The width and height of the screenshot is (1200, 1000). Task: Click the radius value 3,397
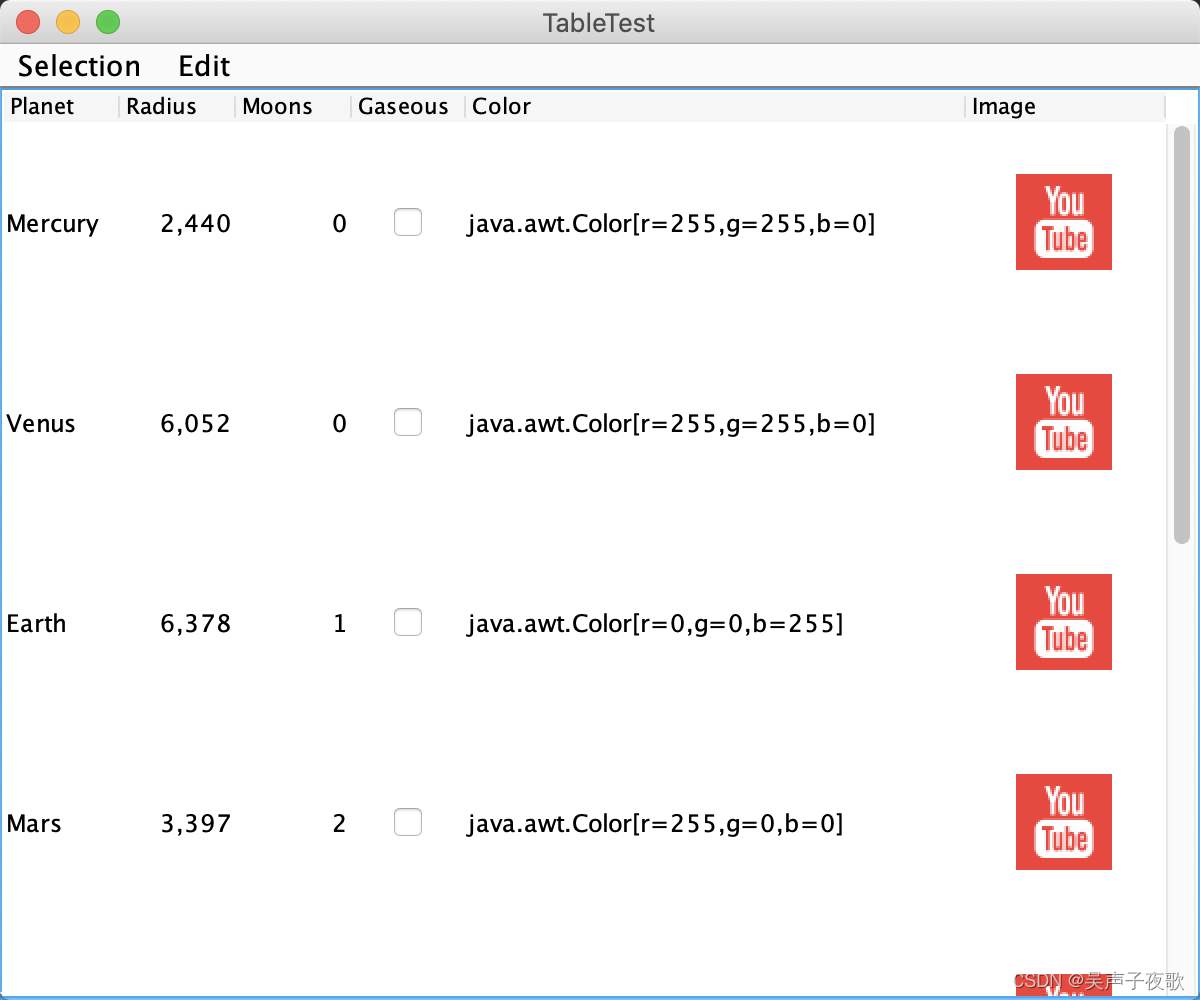click(x=196, y=823)
